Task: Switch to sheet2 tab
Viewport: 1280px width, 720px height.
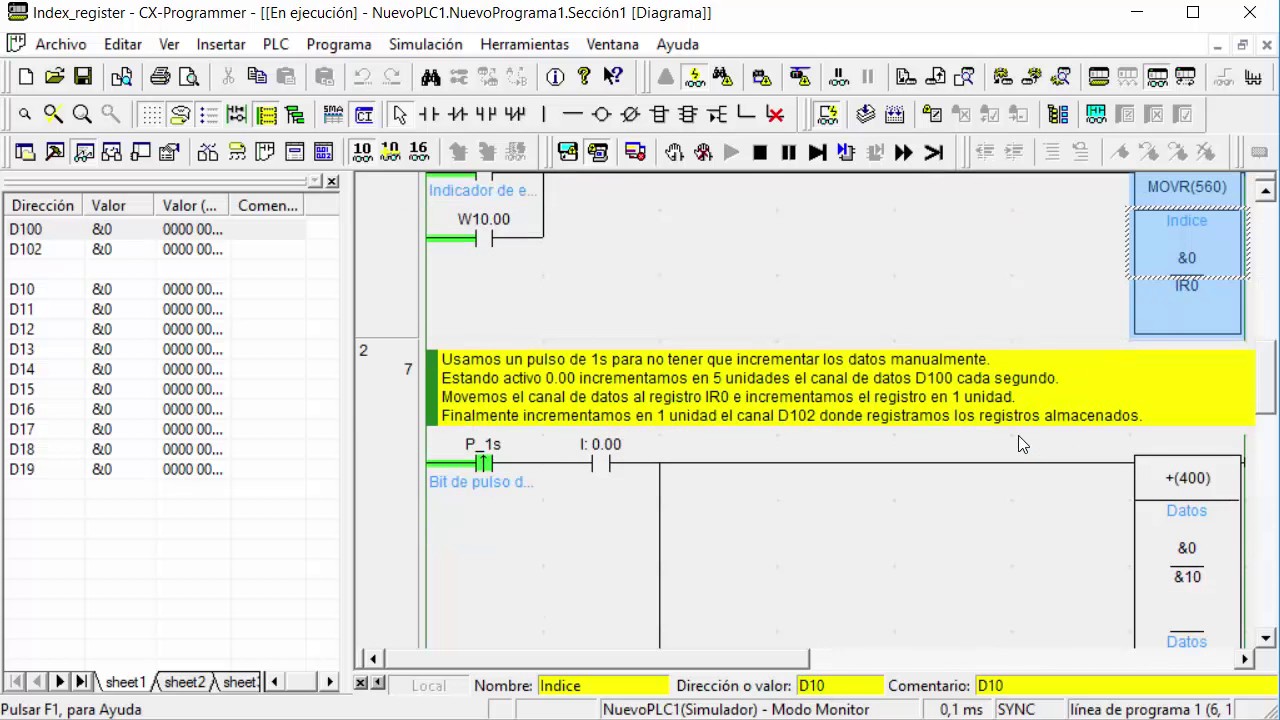Action: pyautogui.click(x=184, y=682)
